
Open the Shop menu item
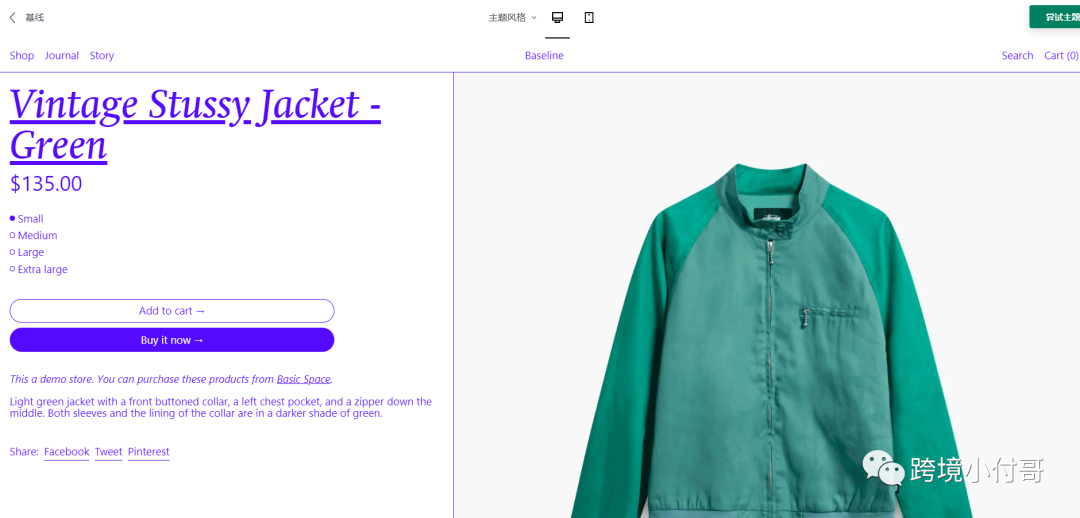click(21, 56)
